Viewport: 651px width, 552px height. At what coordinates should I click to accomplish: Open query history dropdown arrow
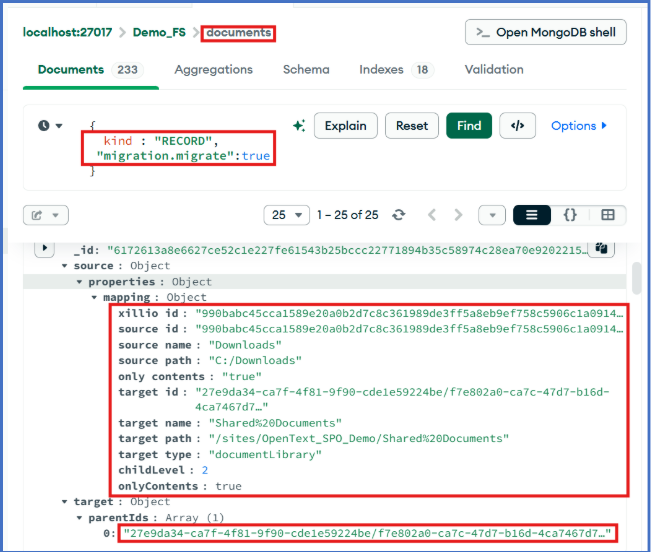59,125
